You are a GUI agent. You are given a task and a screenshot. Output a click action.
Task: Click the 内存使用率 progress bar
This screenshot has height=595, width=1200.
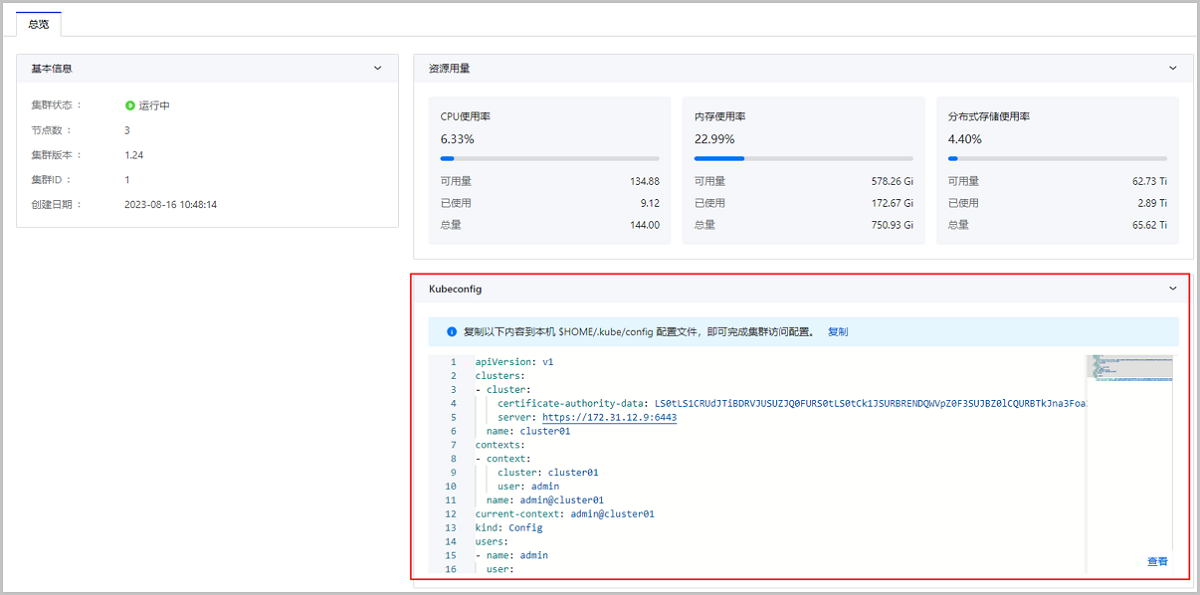click(803, 158)
